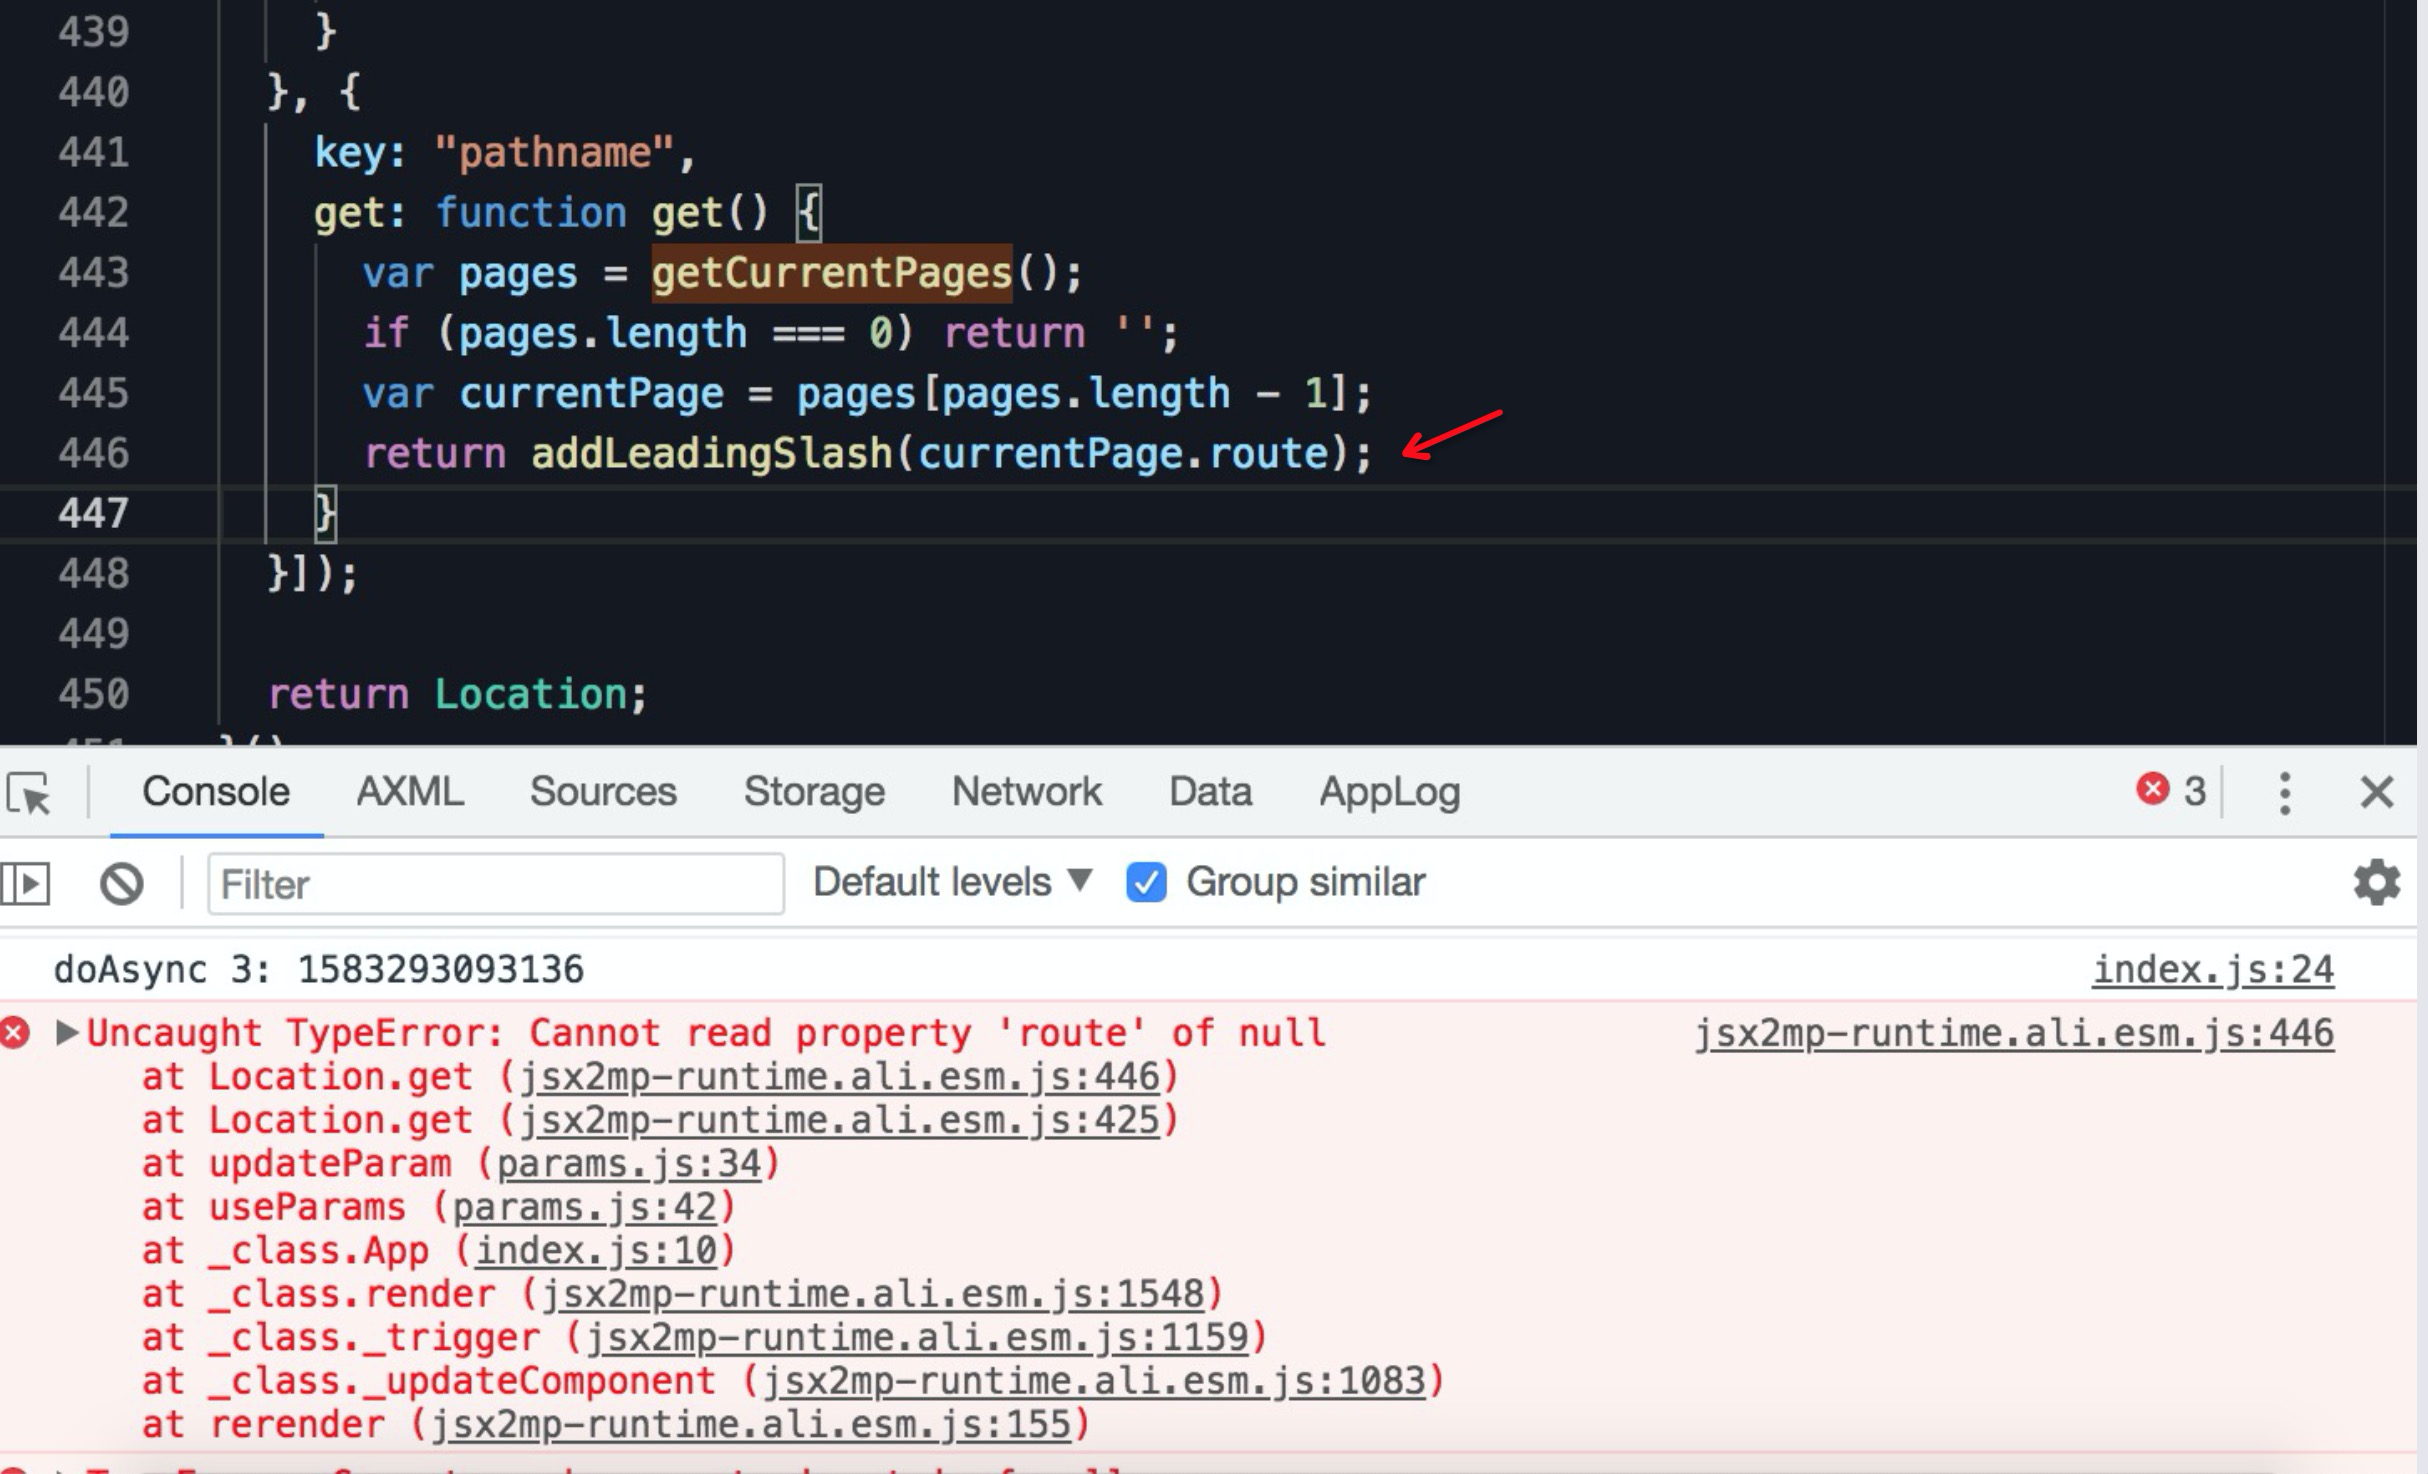Click the currentPage variable on line 445

(592, 393)
